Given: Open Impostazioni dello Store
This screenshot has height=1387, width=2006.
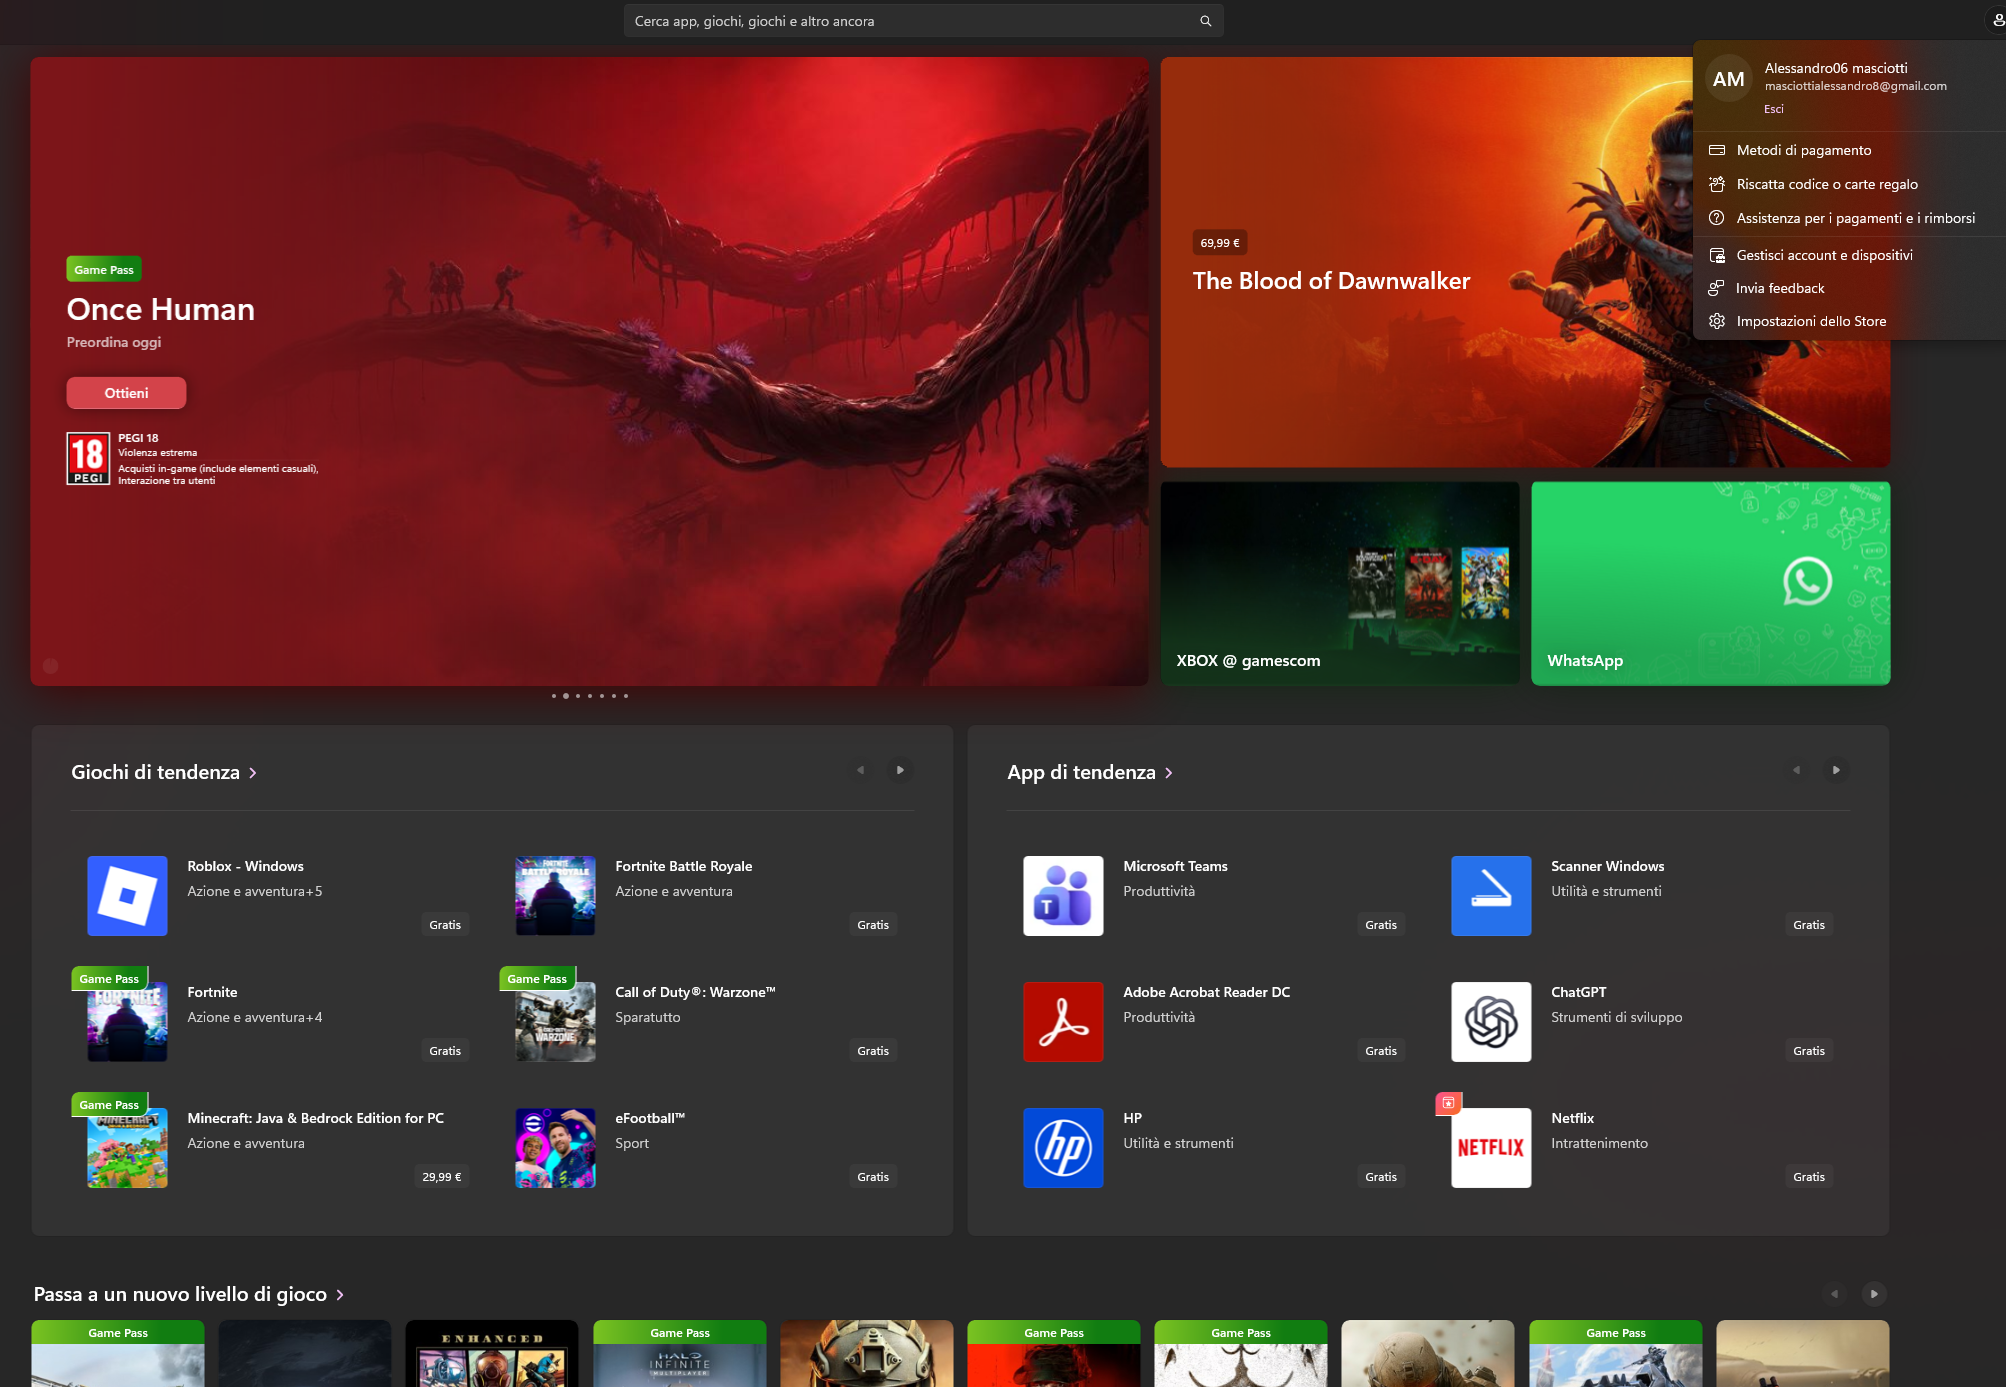Looking at the screenshot, I should (1849, 321).
